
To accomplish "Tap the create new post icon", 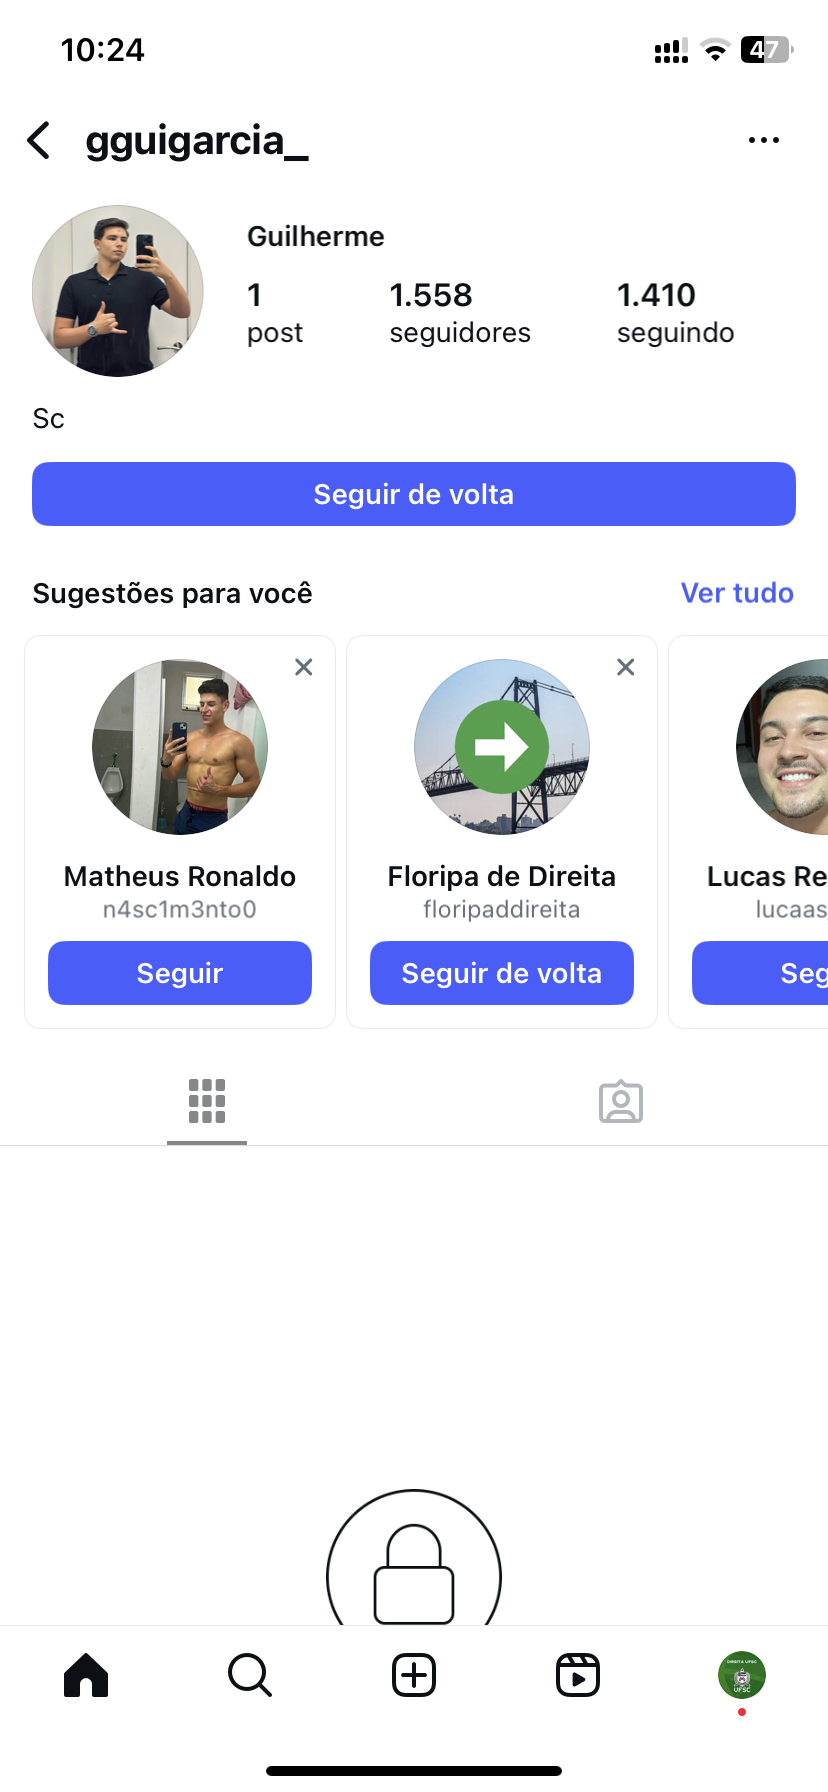I will [x=414, y=1675].
